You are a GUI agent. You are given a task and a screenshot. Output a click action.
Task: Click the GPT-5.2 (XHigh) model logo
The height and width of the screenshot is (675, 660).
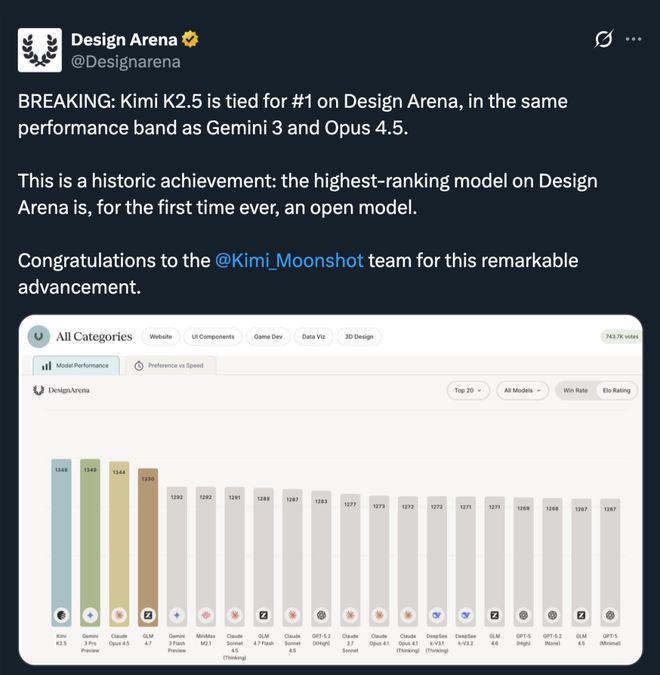[x=321, y=615]
